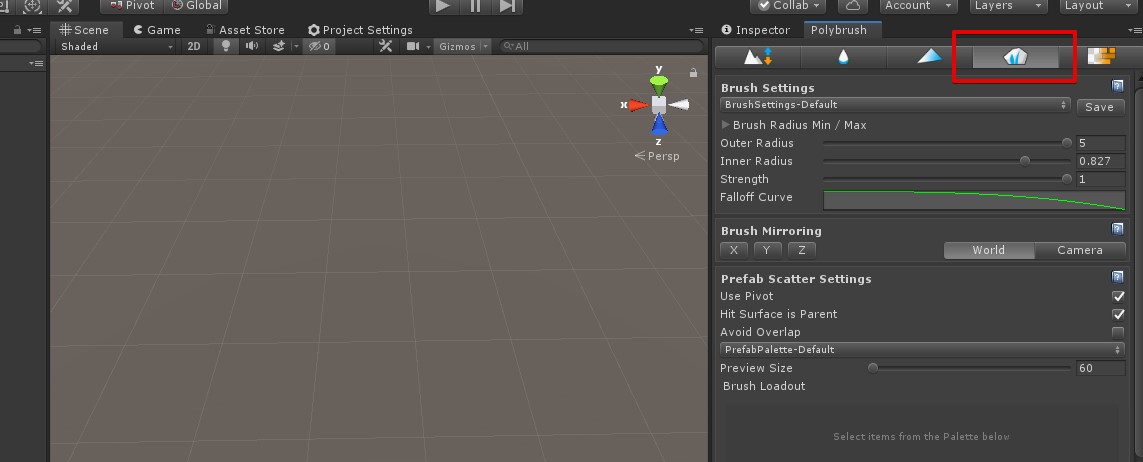Switch to the Scene tab
This screenshot has height=462, width=1143.
pos(84,30)
